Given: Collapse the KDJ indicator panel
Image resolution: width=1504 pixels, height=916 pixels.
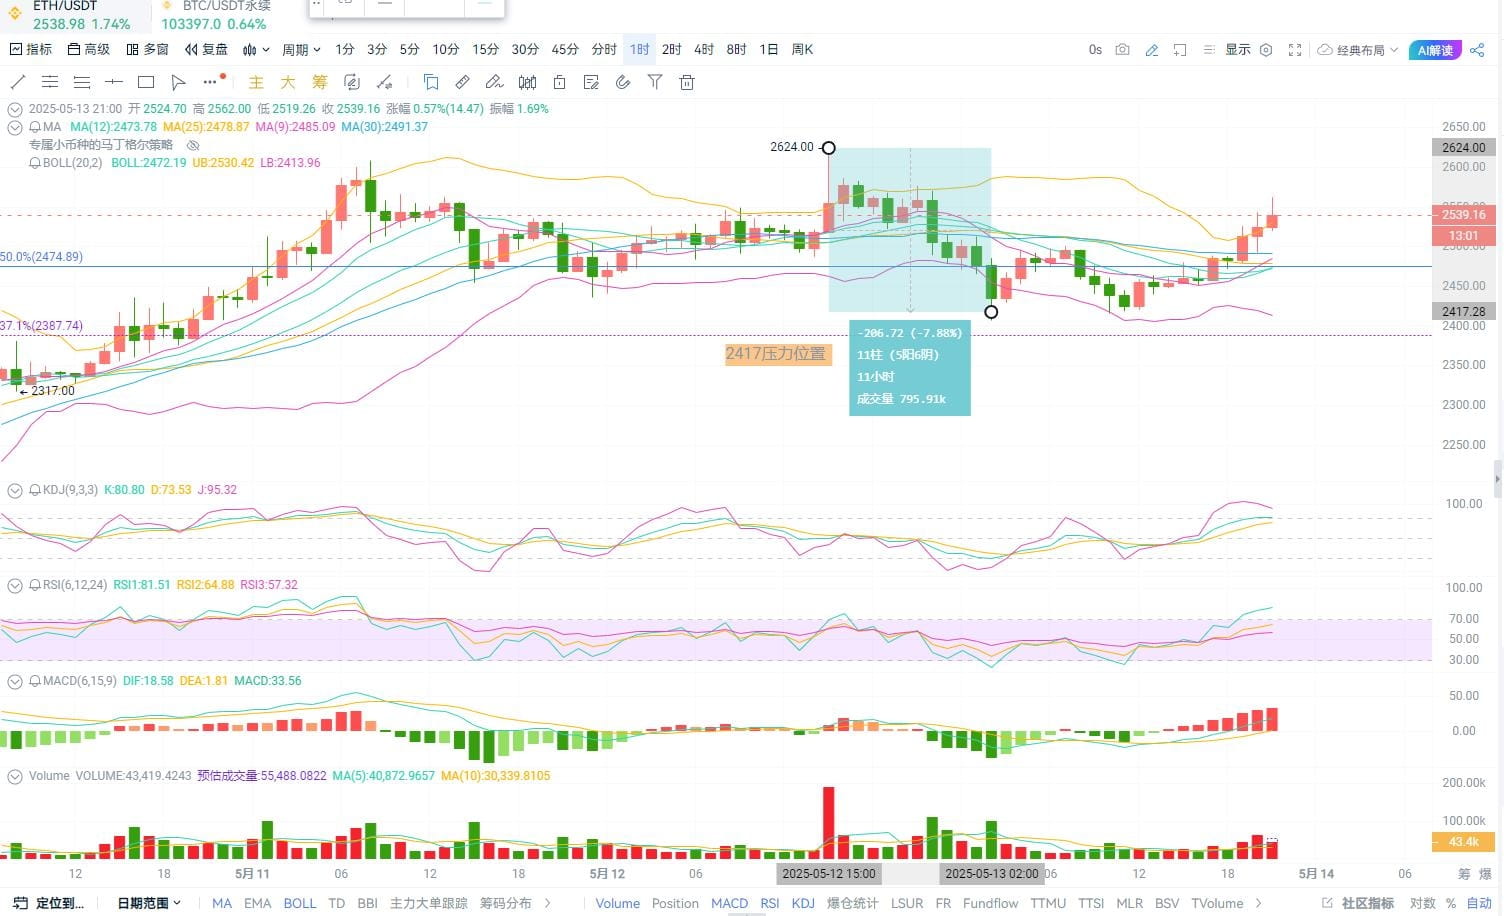Looking at the screenshot, I should click(15, 490).
